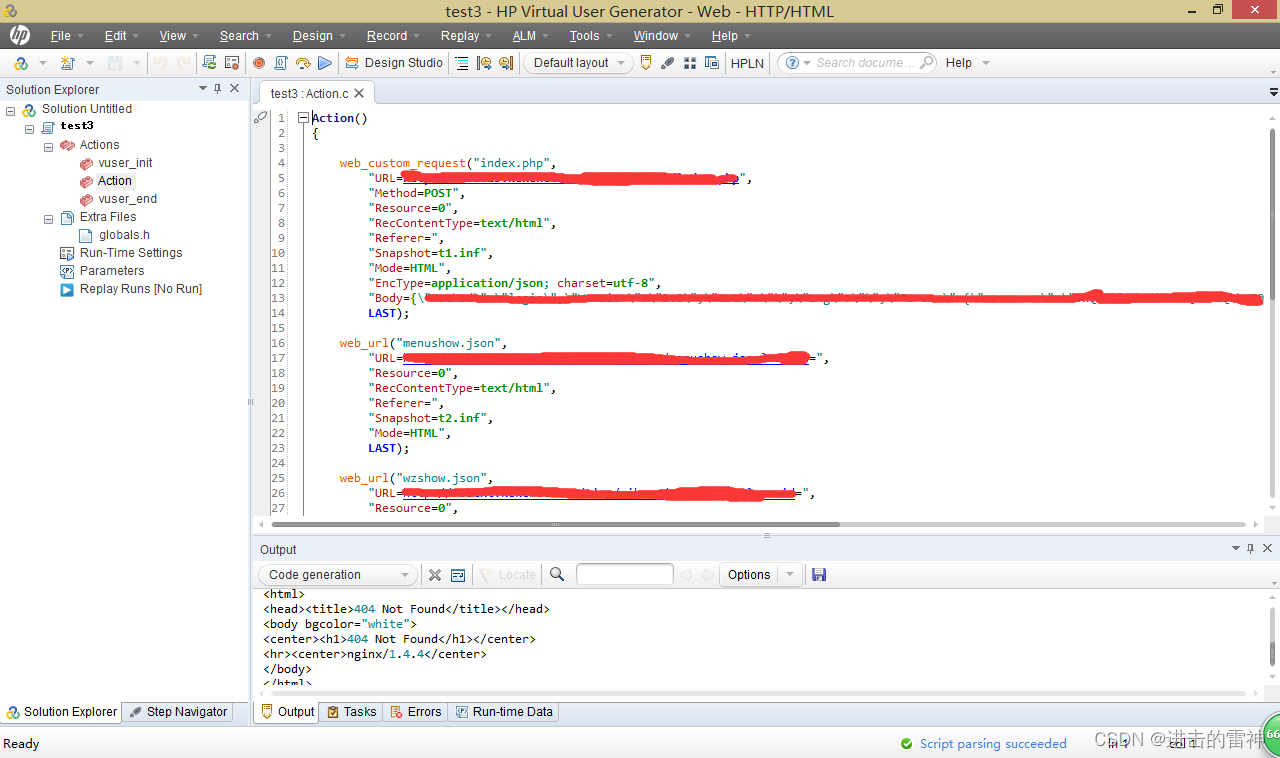This screenshot has width=1280, height=758.
Task: Open Parameters in the tree
Action: click(112, 271)
